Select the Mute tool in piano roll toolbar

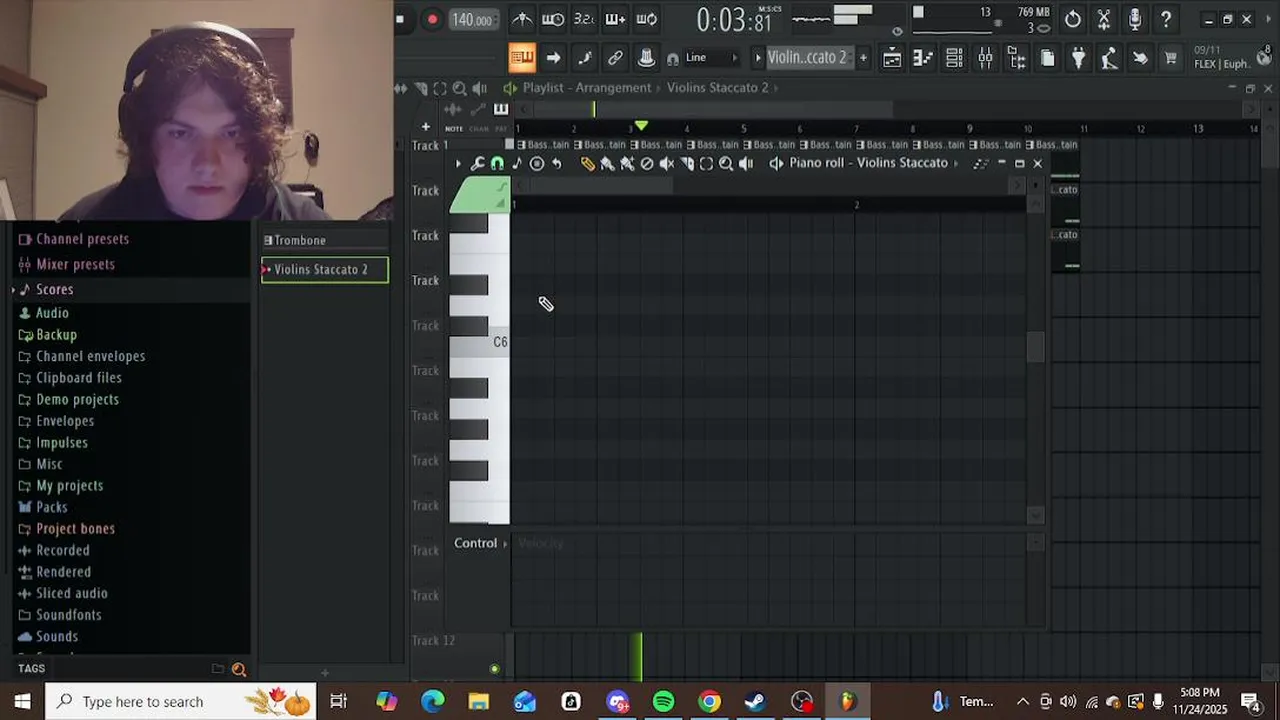[666, 163]
